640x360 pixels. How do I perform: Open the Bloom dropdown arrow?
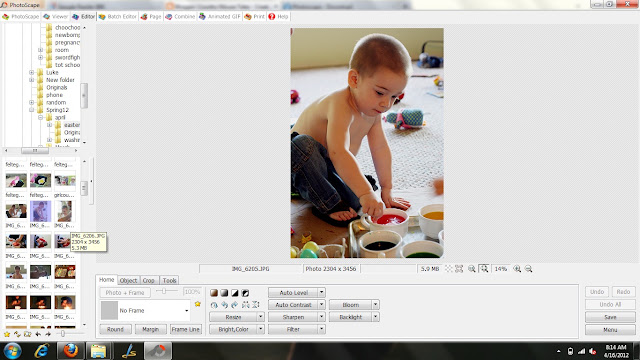[x=376, y=304]
